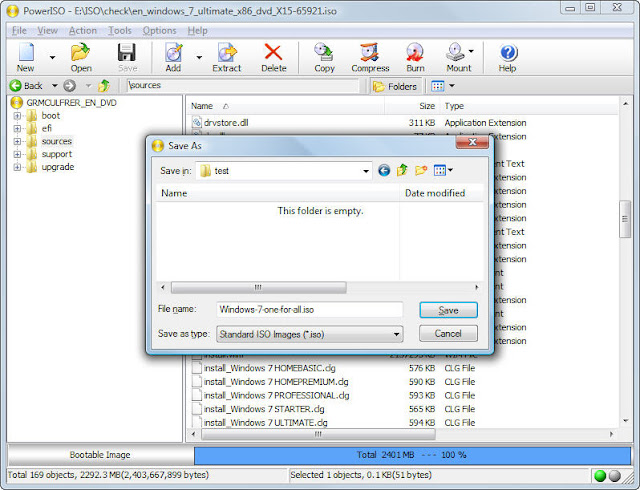The width and height of the screenshot is (640, 490).
Task: Click the File name input field
Action: tap(309, 310)
